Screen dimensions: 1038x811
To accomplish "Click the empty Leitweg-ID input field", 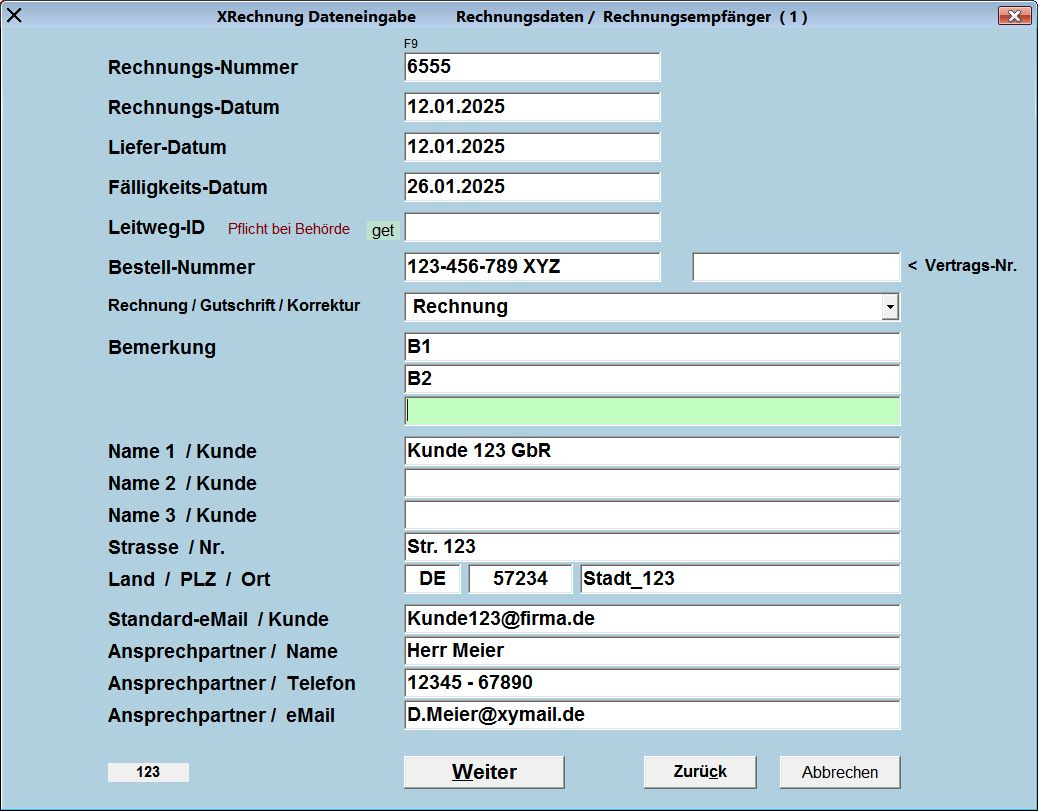I will (532, 227).
